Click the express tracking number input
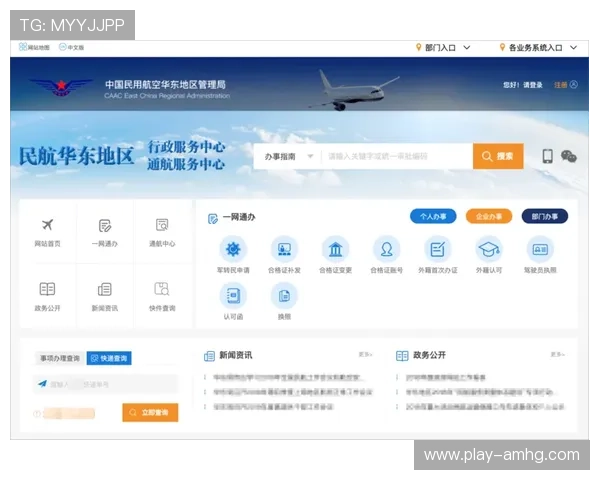The image size is (600, 480). 106,384
